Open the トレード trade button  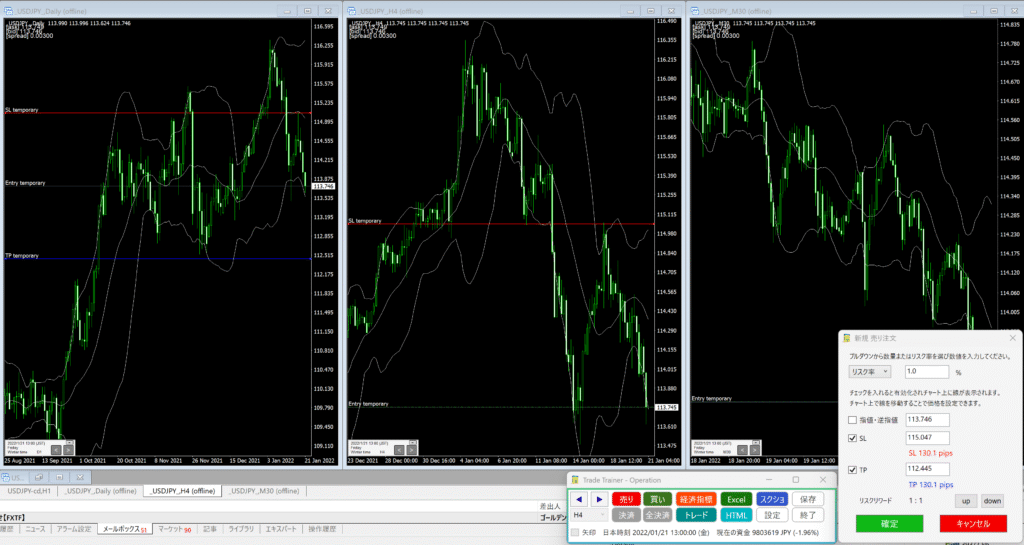pyautogui.click(x=696, y=515)
